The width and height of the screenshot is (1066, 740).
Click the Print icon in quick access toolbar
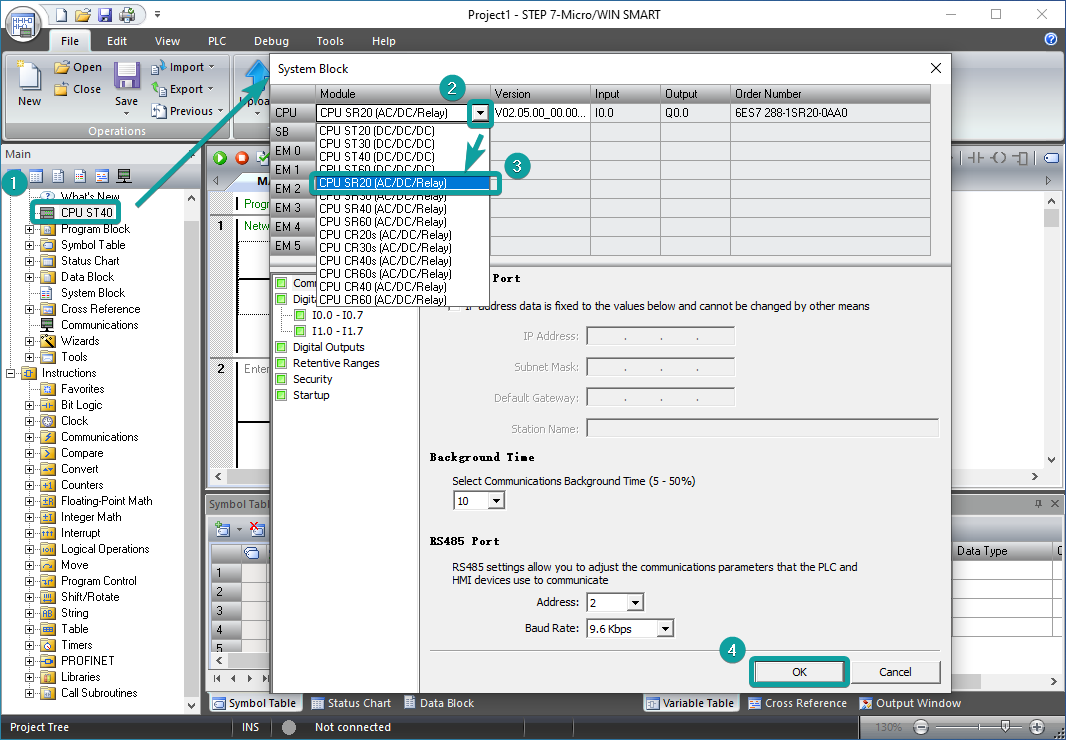(x=127, y=14)
